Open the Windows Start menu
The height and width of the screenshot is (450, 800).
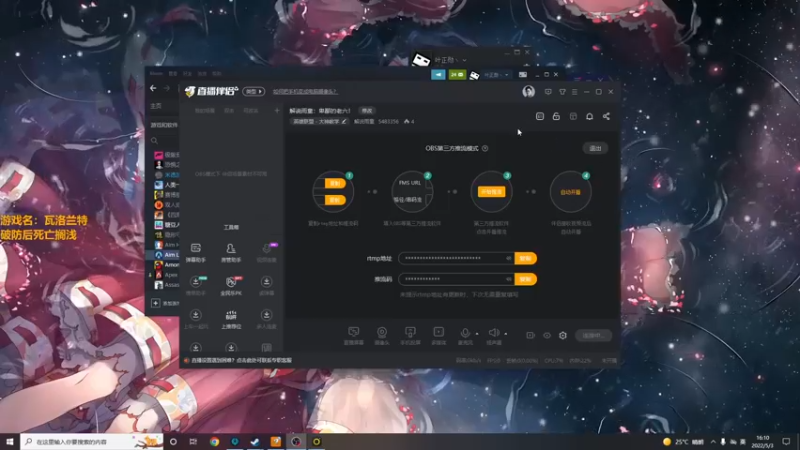[x=10, y=441]
